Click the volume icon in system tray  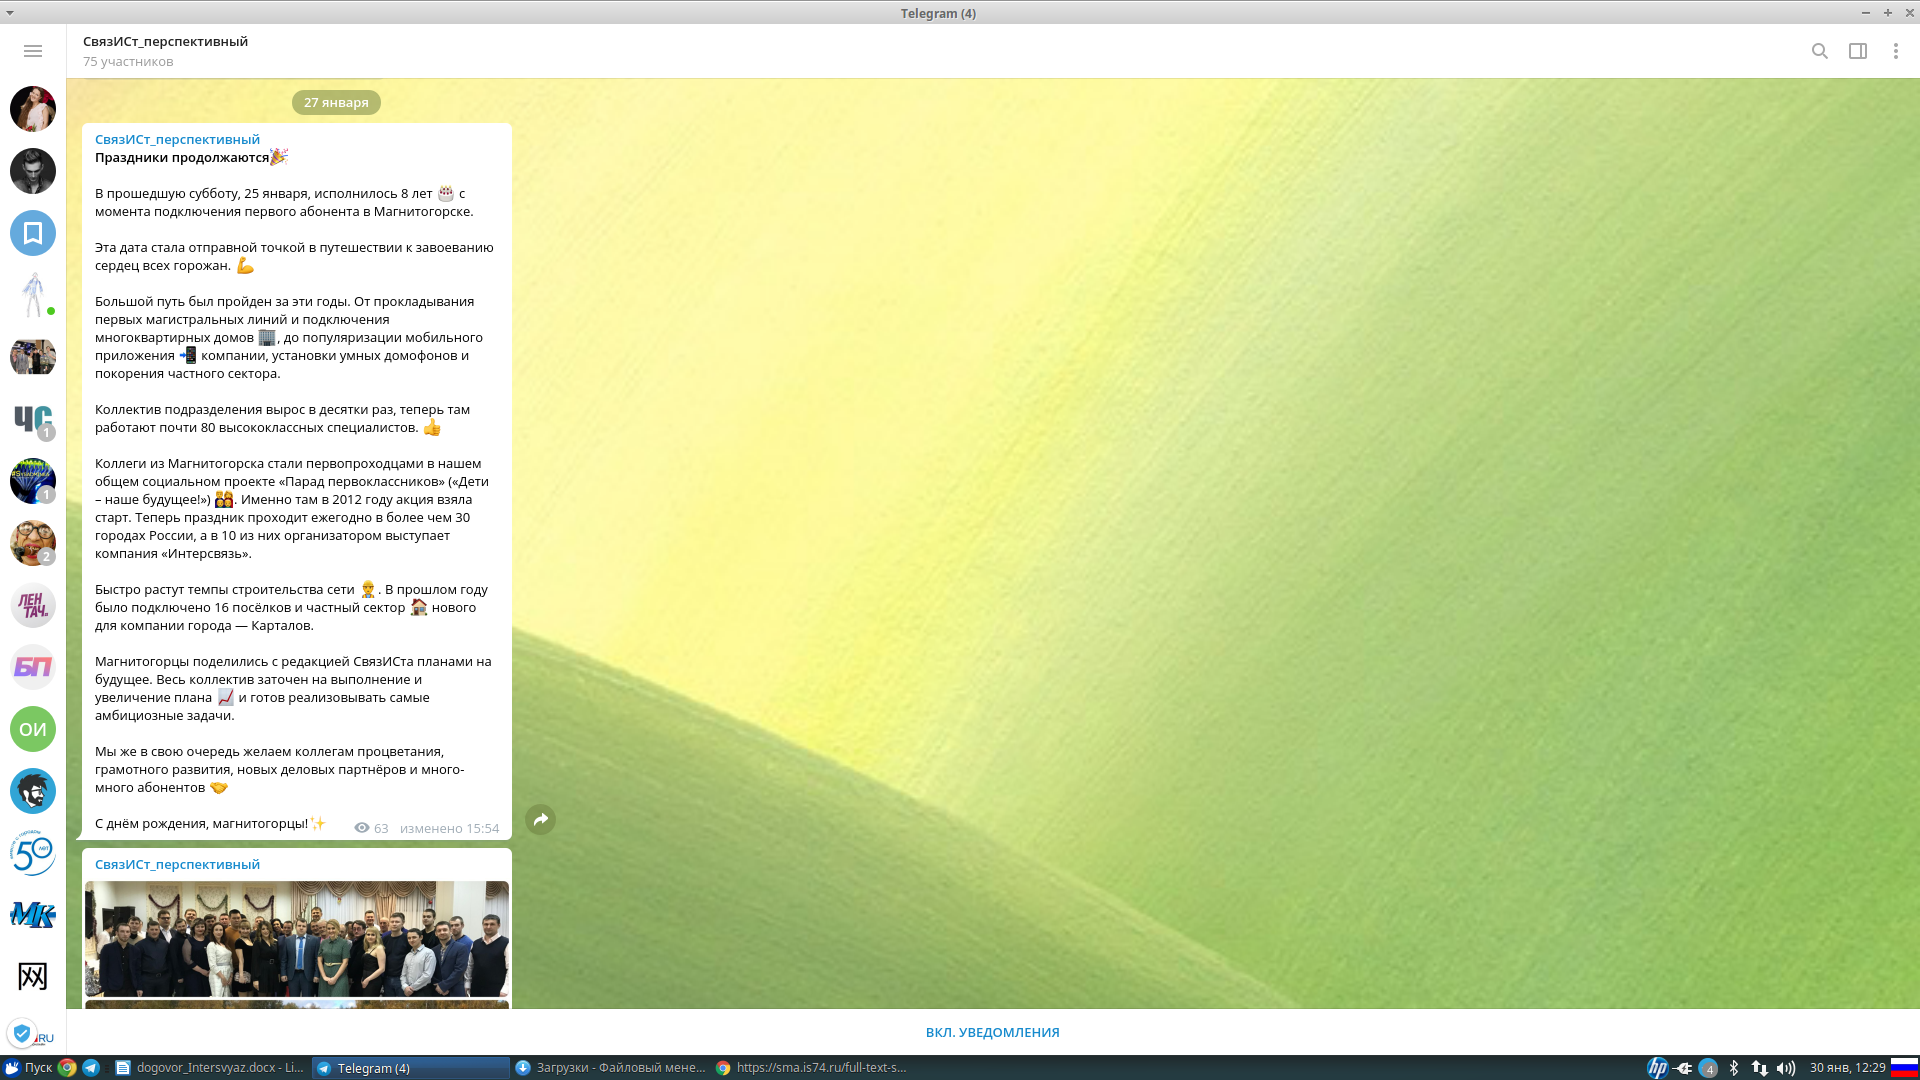(1785, 1068)
